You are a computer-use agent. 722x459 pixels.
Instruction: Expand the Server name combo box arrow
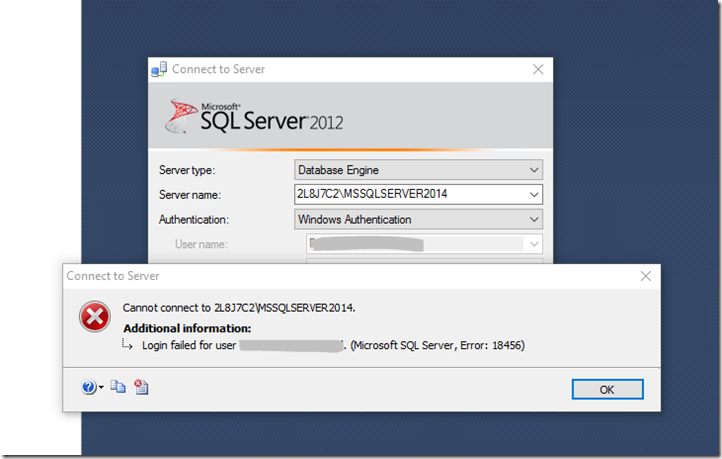pos(534,194)
